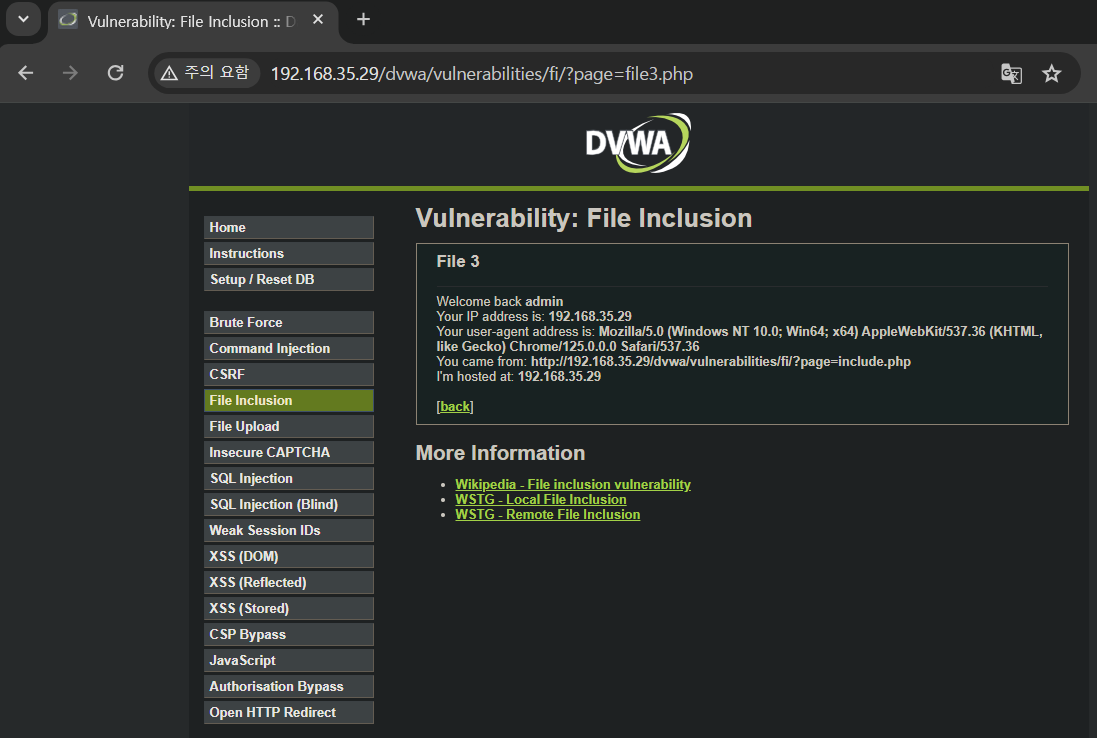1097x738 pixels.
Task: Open CSP Bypass page
Action: tap(288, 634)
